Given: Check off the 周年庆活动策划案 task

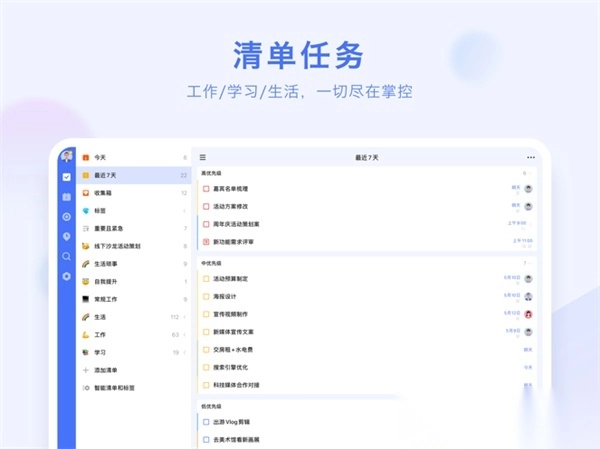Looking at the screenshot, I should point(206,224).
